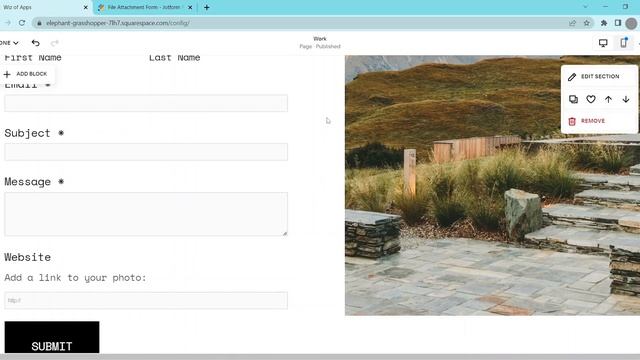Click the duplicate section icon

573,99
